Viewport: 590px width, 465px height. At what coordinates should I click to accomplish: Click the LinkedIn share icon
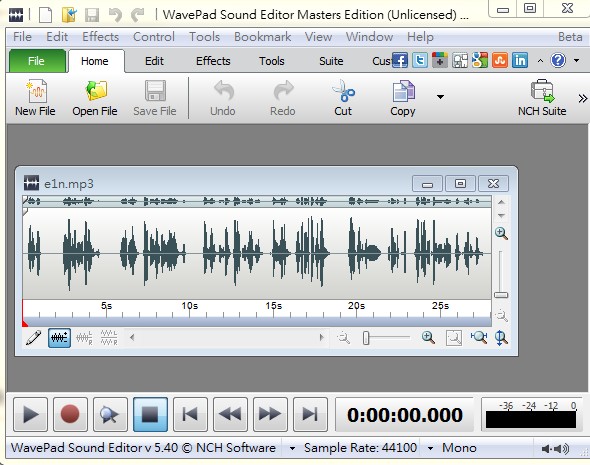tap(520, 60)
